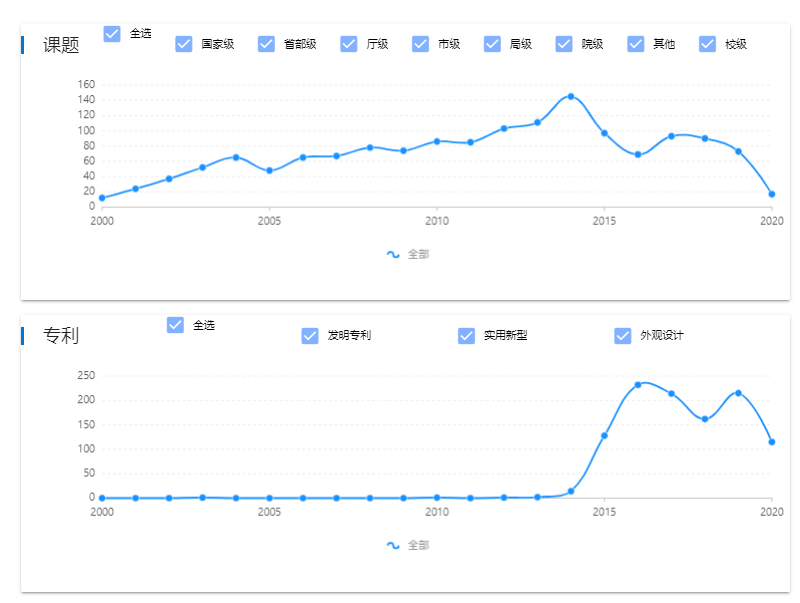Viewport: 800px width, 603px height.
Task: Click the 2016 peak point in 专利 chart
Action: tap(638, 385)
